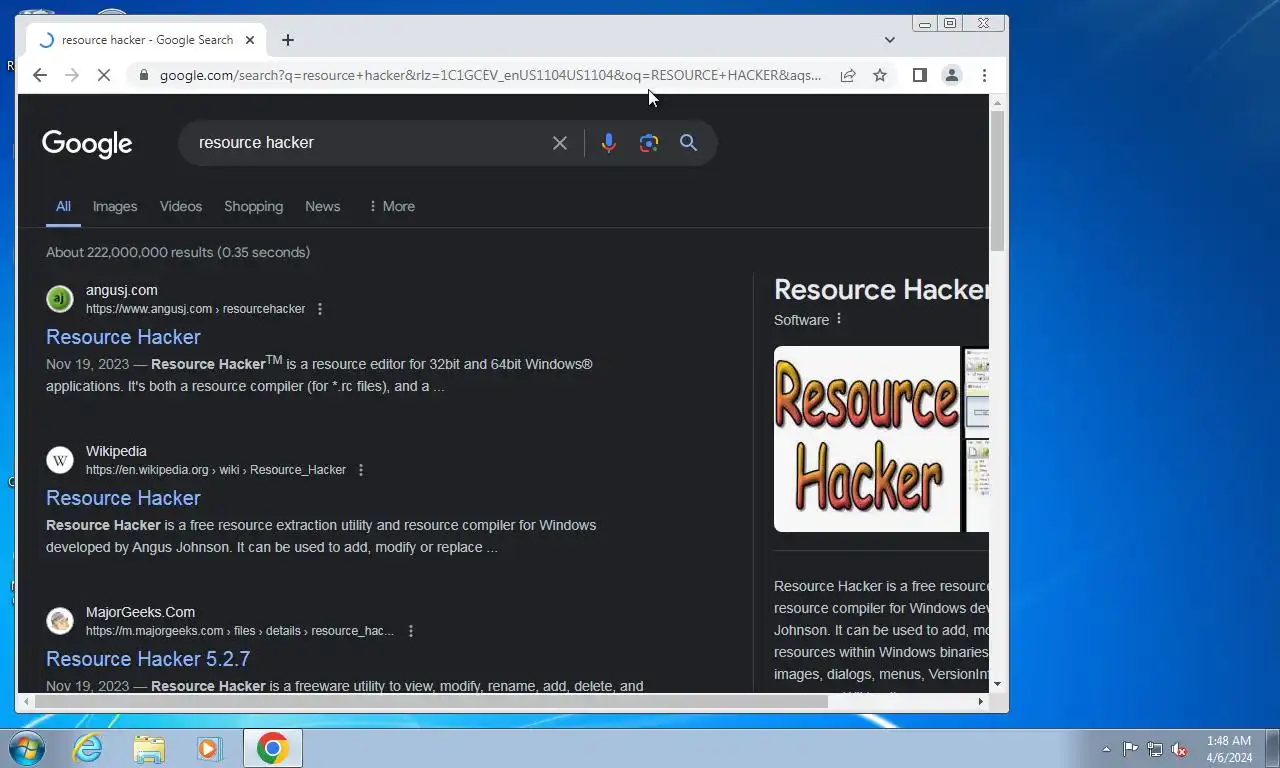Click the Chrome taskbar button

272,748
